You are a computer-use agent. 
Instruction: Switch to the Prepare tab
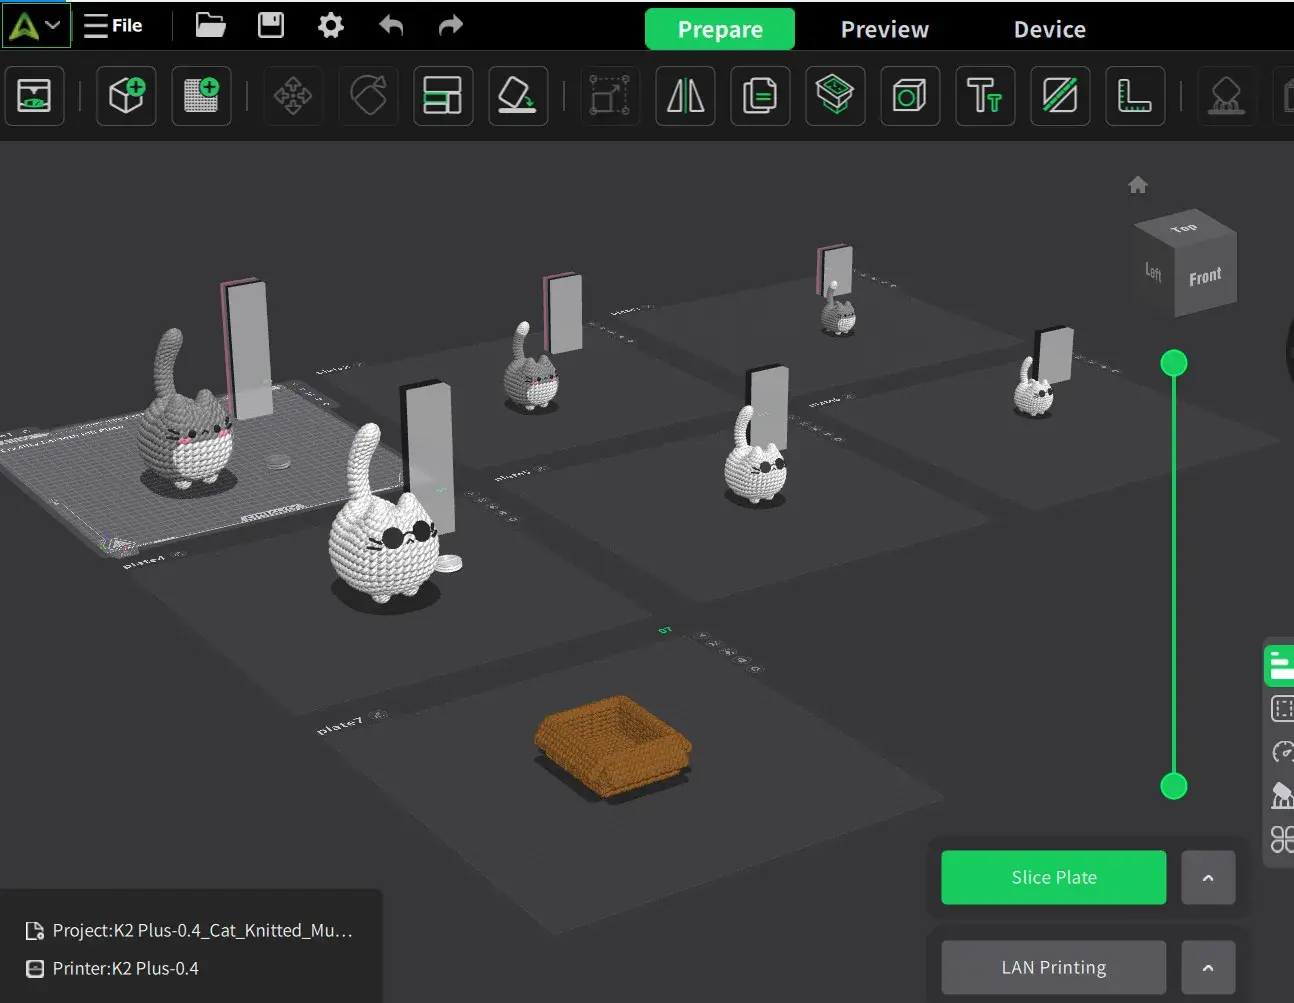click(x=720, y=29)
